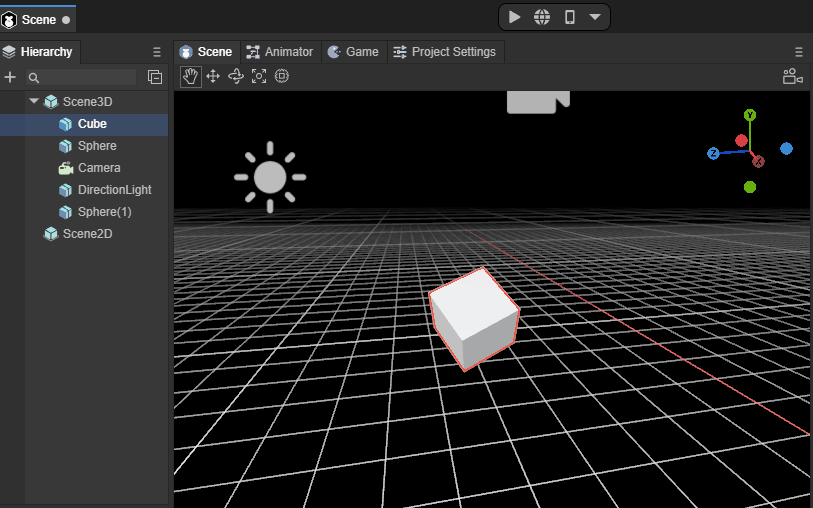Open the Project Settings tab
The width and height of the screenshot is (813, 508).
(x=443, y=52)
